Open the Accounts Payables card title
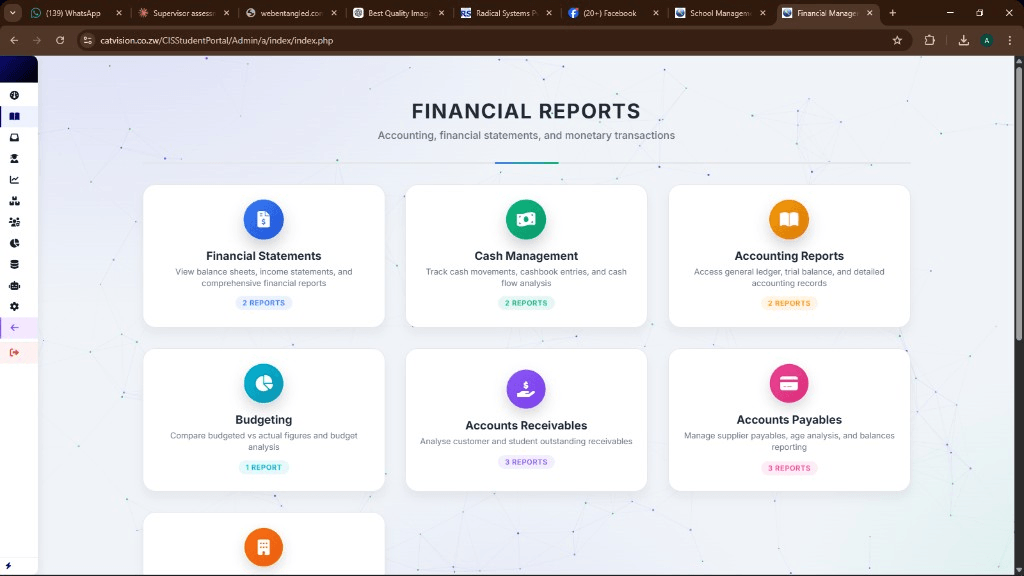Screen dimensions: 1024x576 point(789,420)
